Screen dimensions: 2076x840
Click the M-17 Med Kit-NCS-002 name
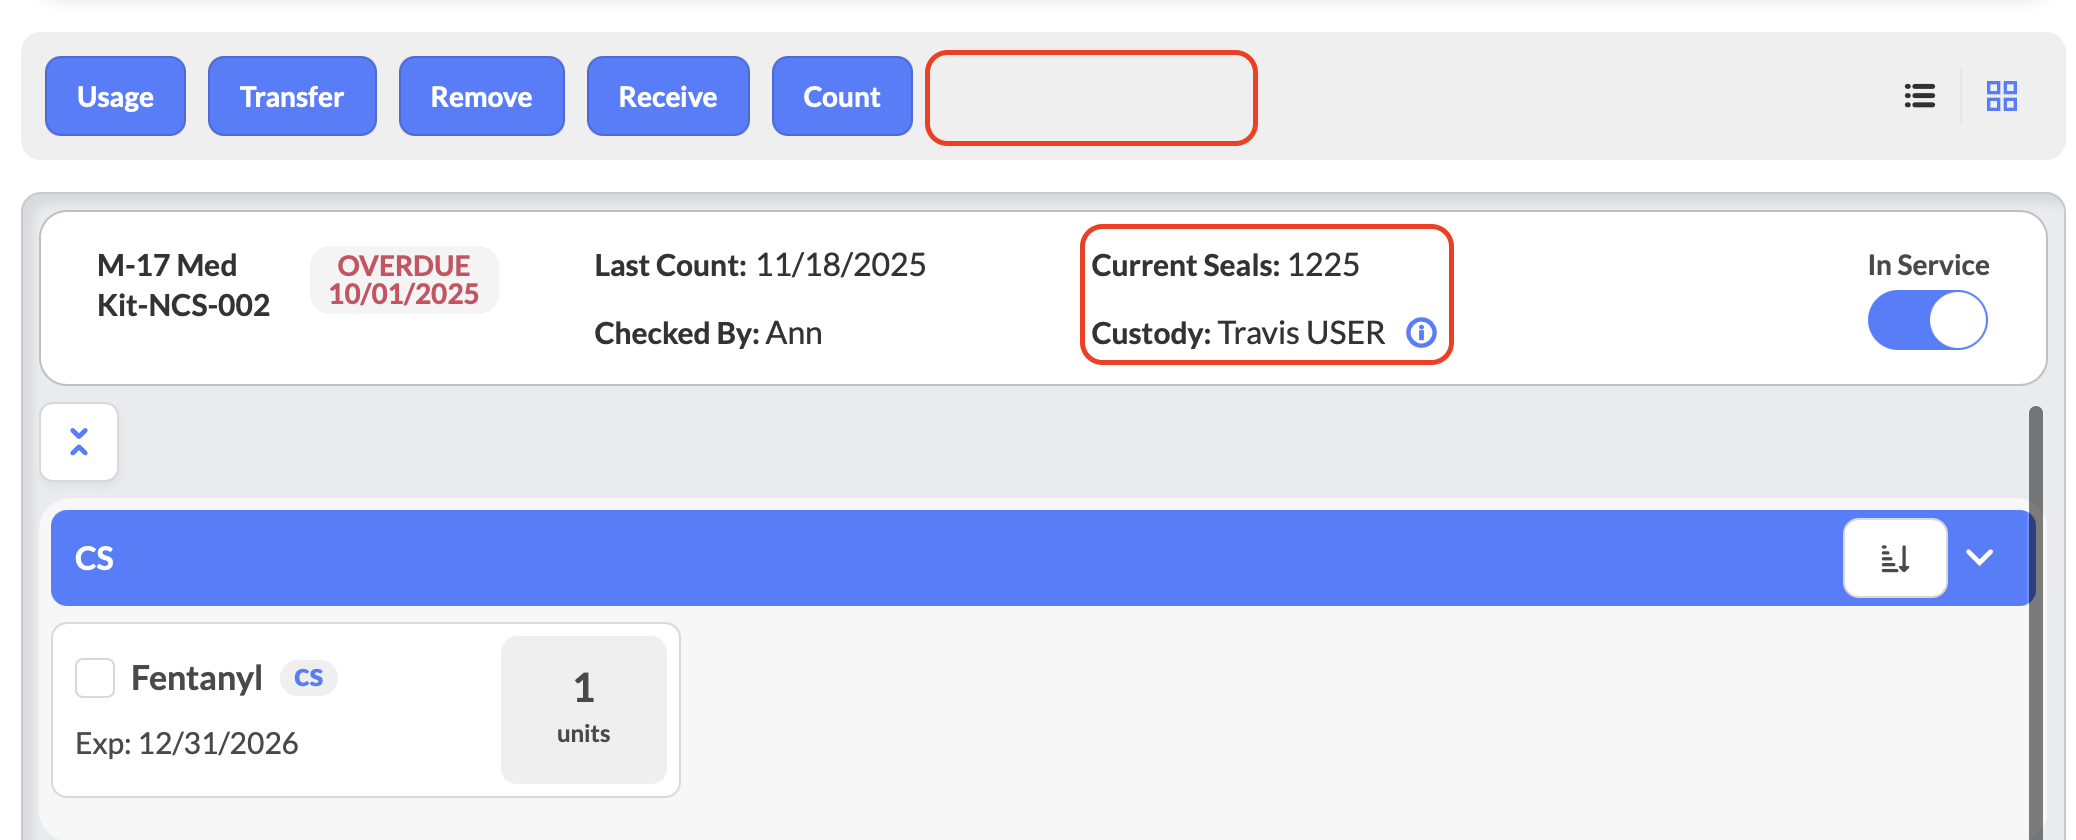183,285
